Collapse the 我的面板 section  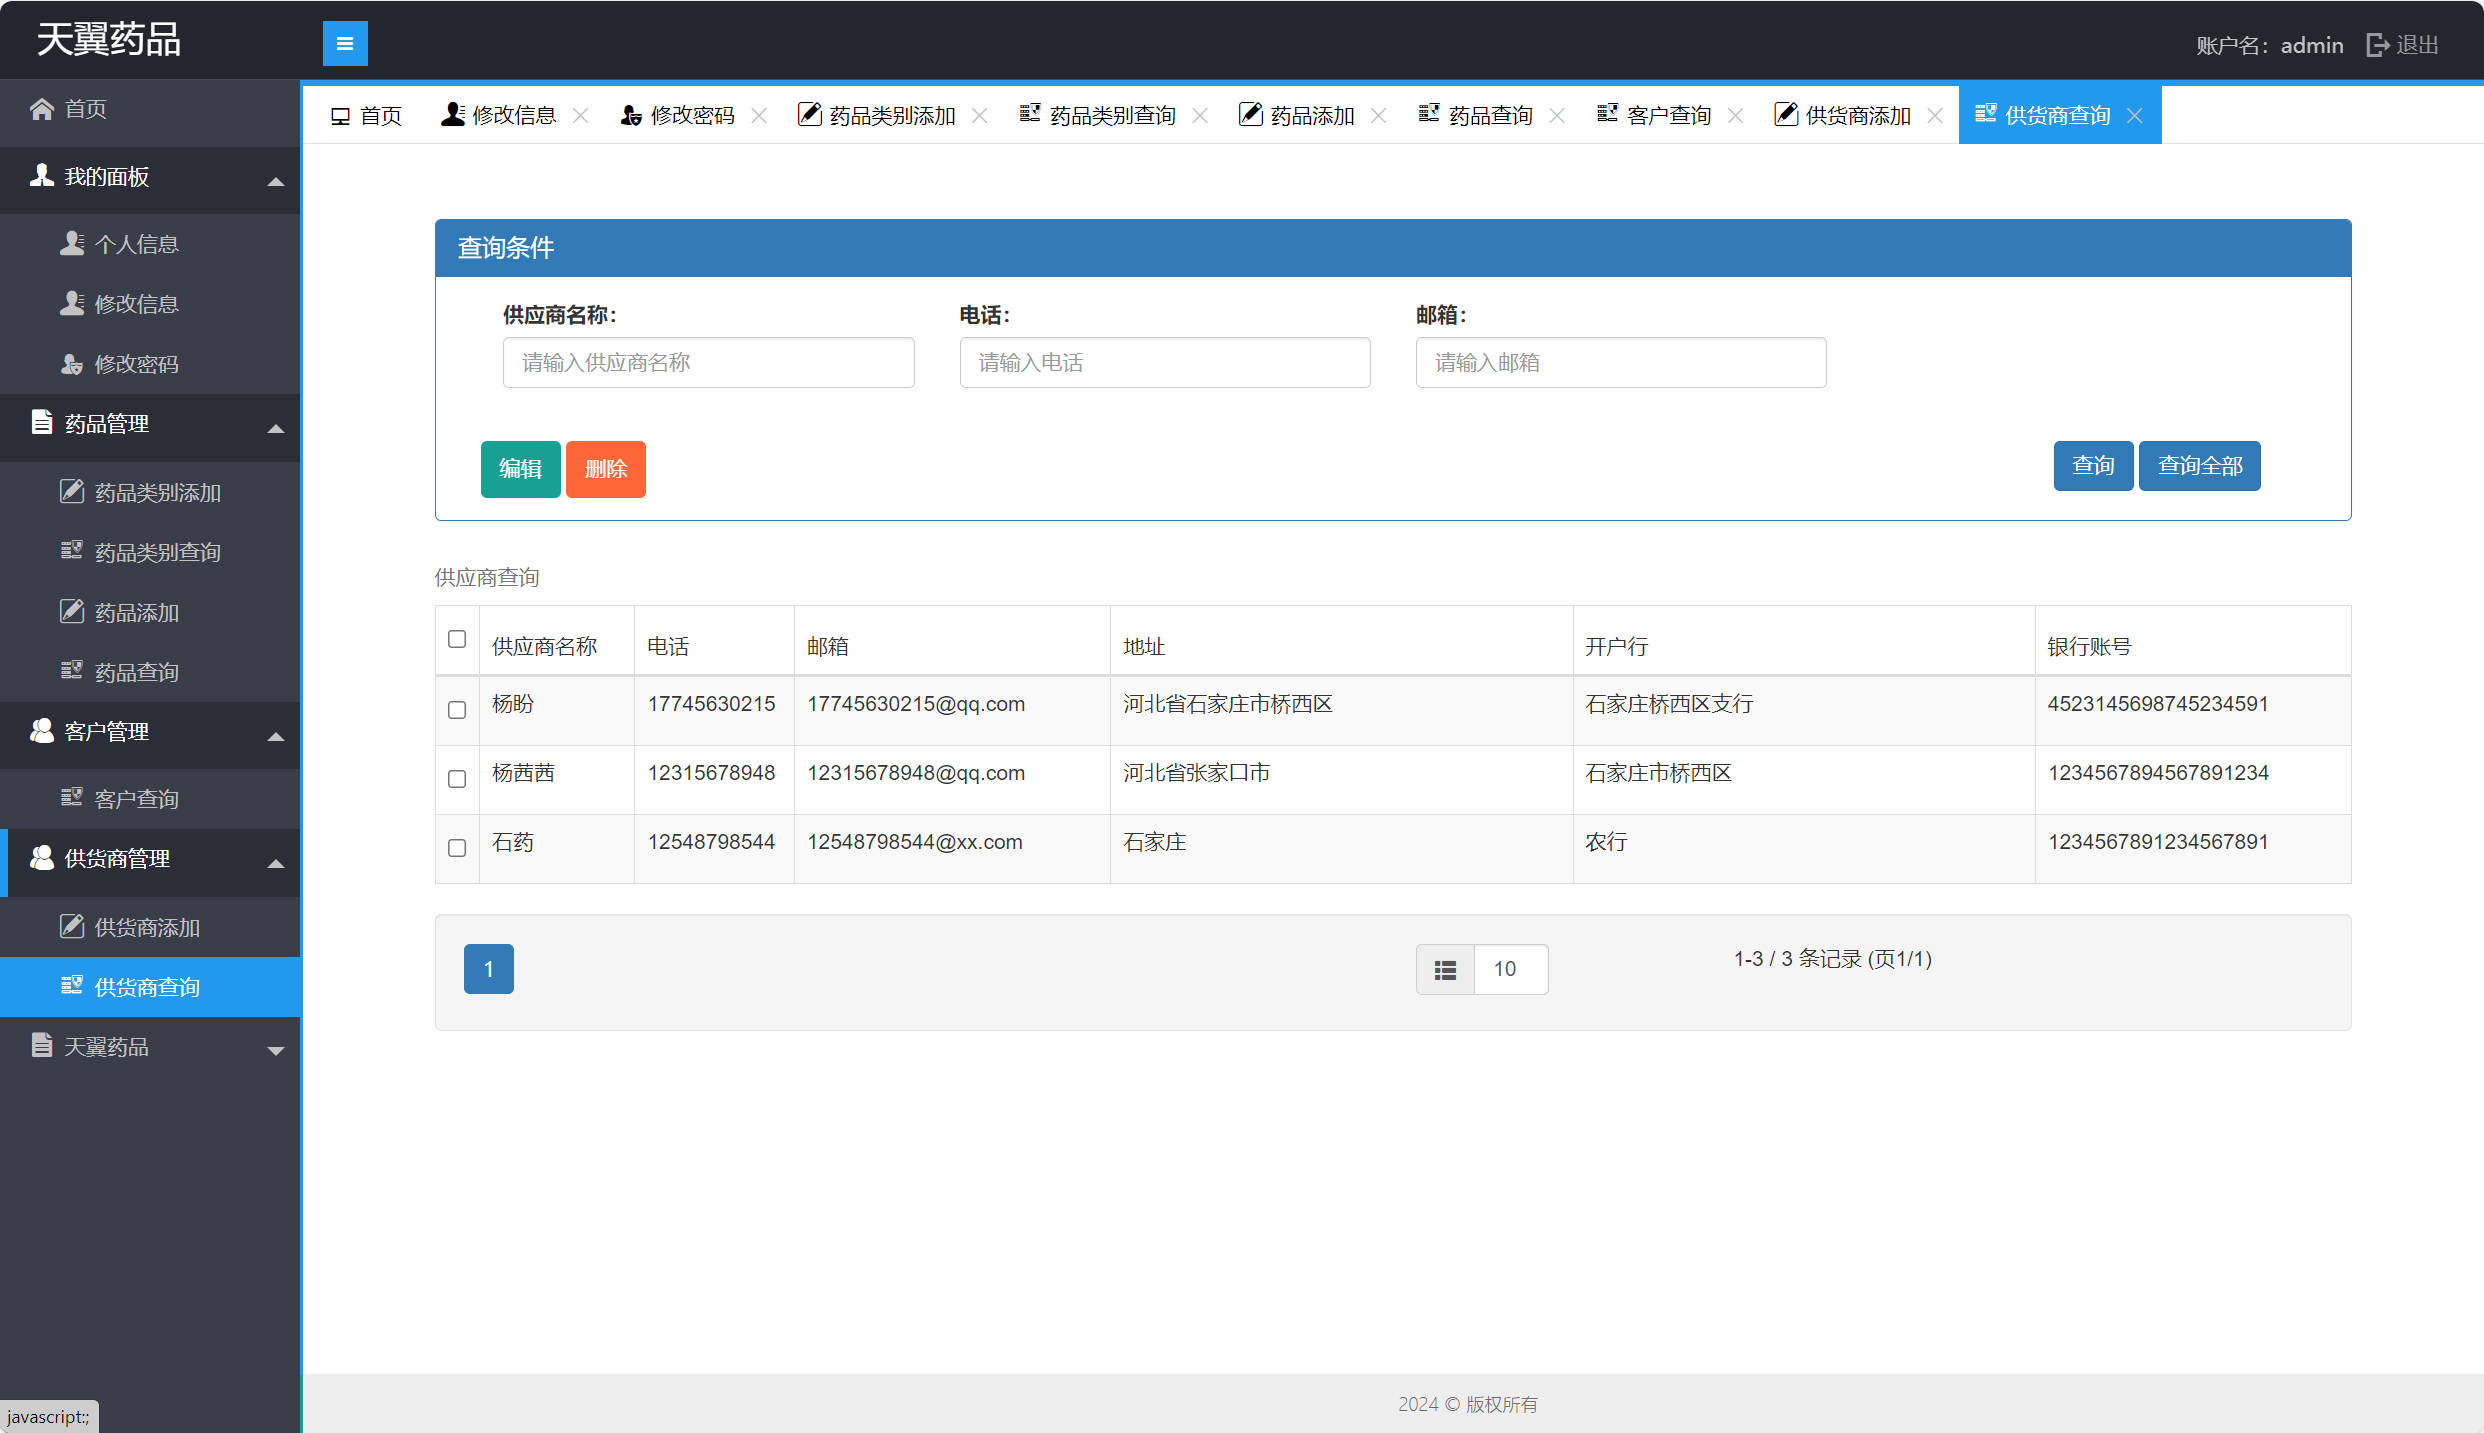pos(276,180)
